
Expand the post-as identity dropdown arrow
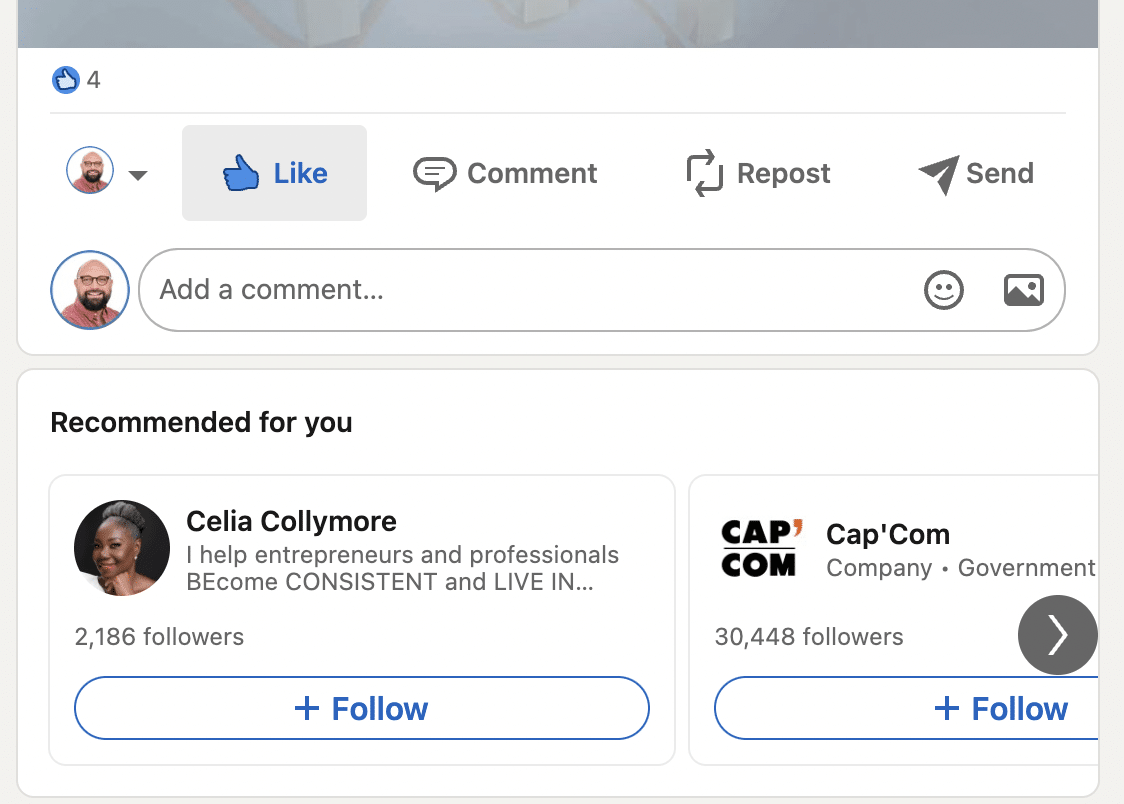pos(138,176)
